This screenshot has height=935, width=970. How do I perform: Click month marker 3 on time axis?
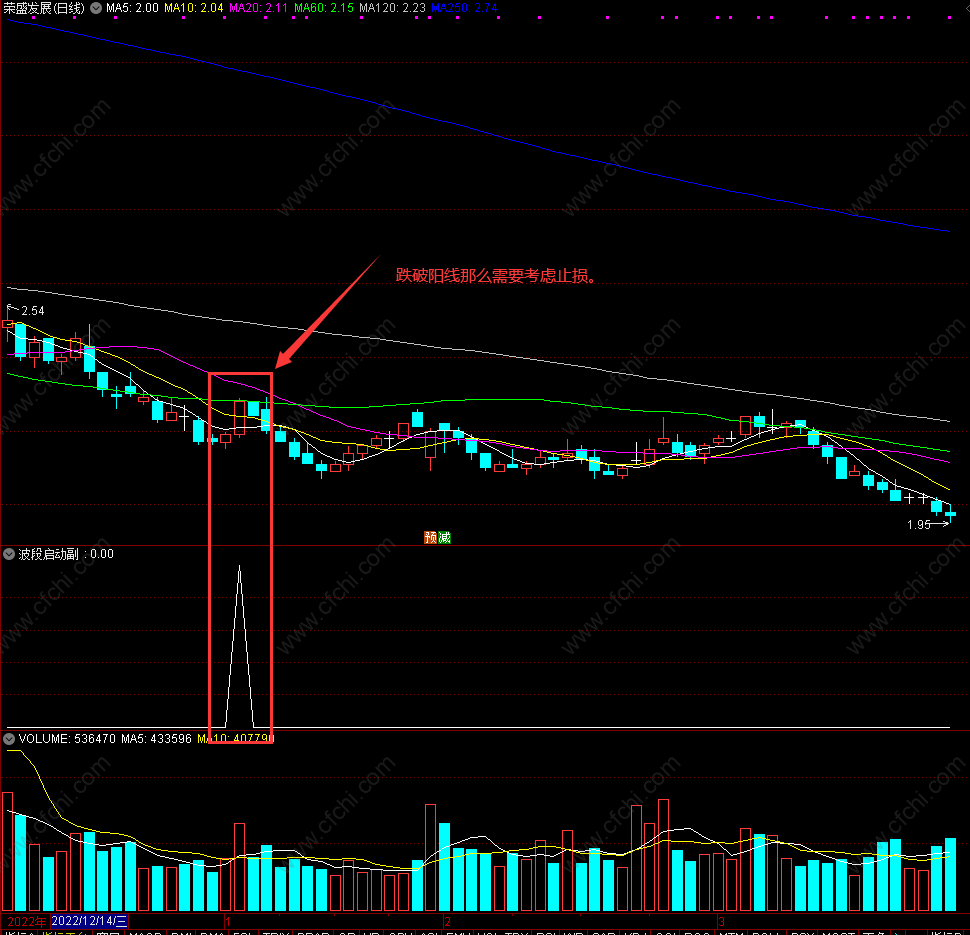[721, 921]
